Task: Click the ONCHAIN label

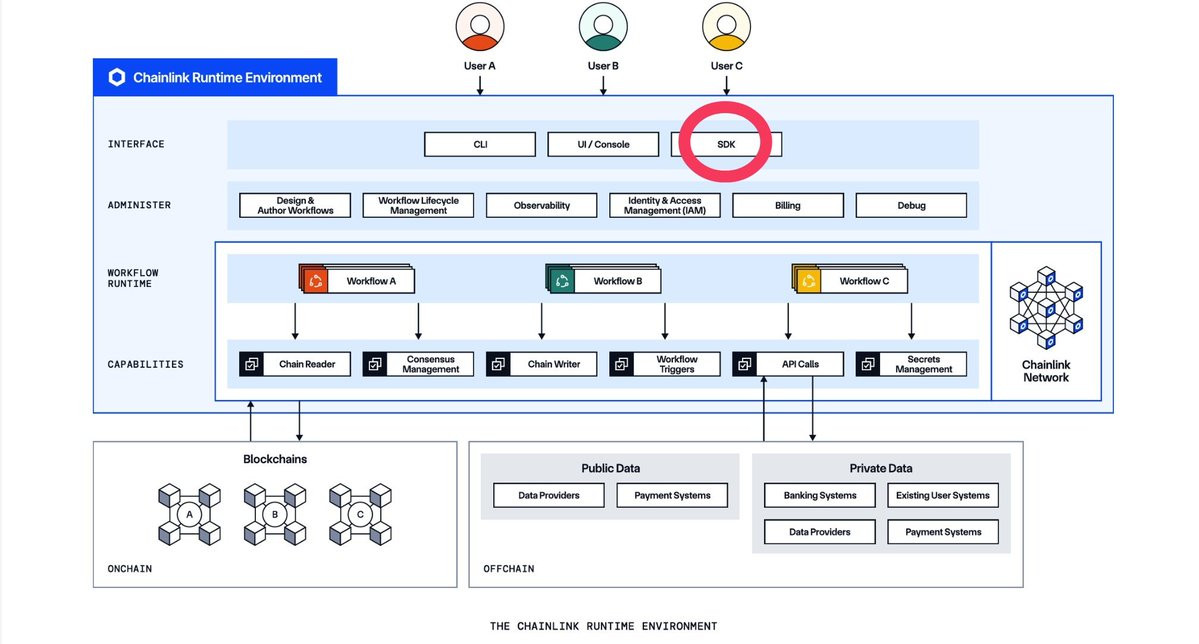Action: tap(130, 569)
